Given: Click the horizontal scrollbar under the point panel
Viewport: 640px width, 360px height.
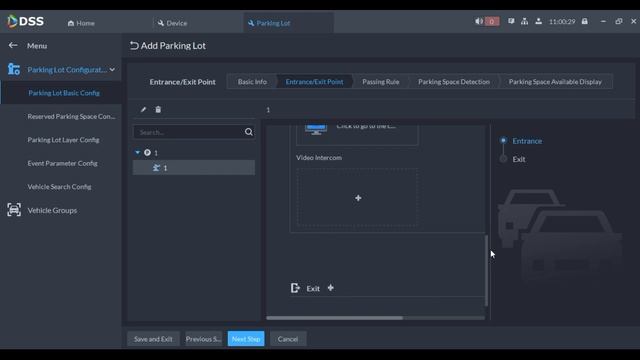Looking at the screenshot, I should (334, 318).
